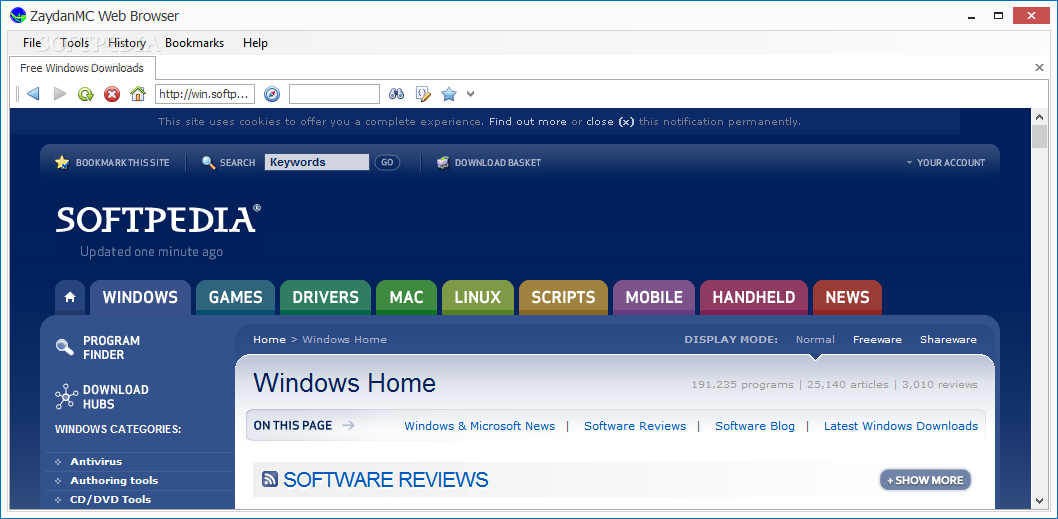Jump to Windows & Microsoft News
Viewport: 1058px width, 519px height.
tap(480, 426)
